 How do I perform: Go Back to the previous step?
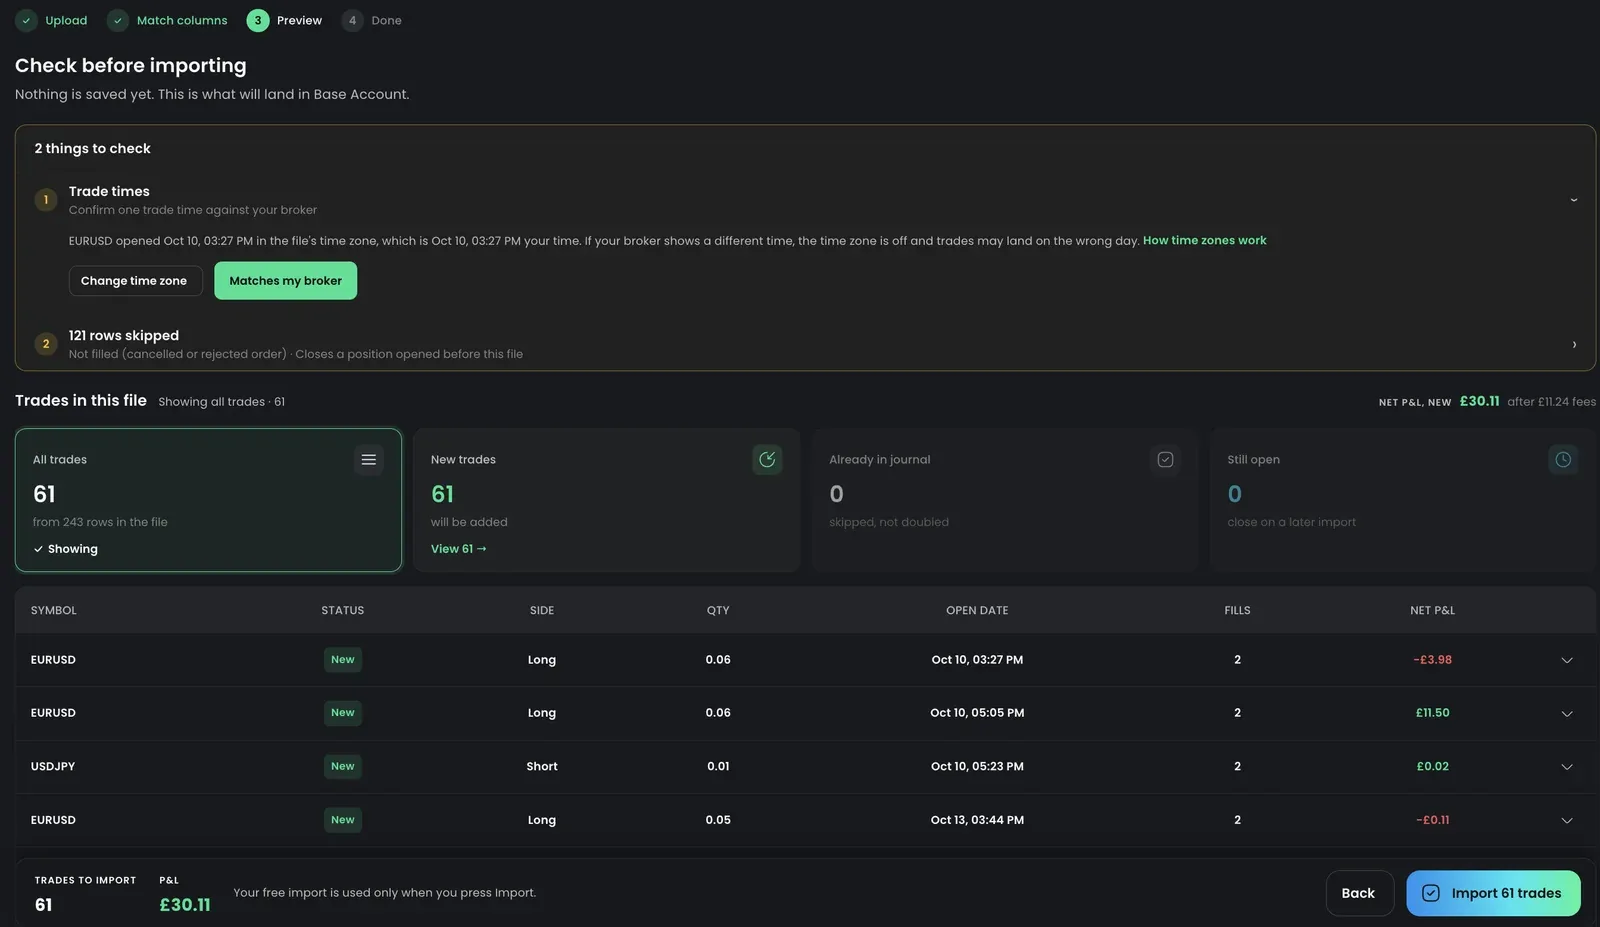point(1359,893)
